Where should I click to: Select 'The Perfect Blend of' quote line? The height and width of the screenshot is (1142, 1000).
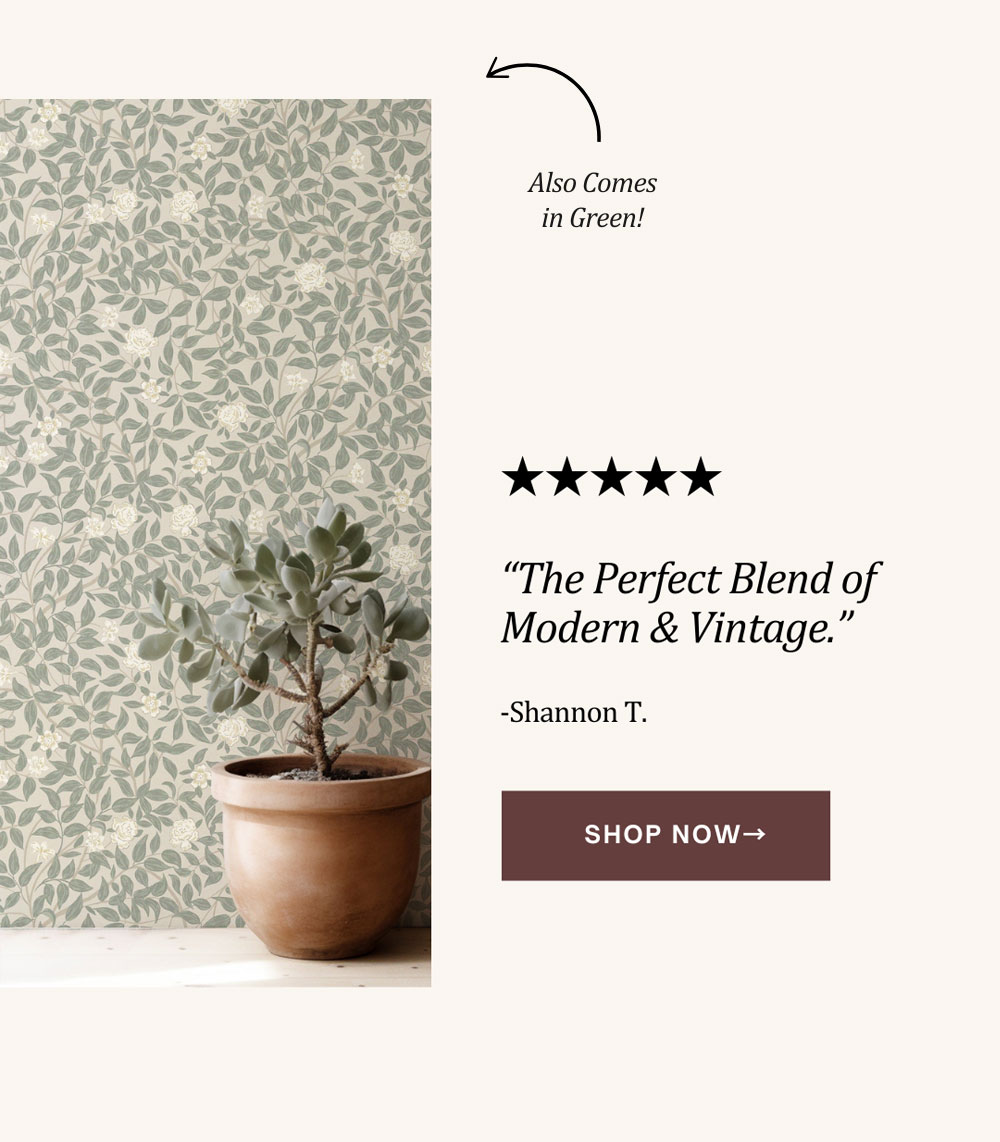point(691,580)
